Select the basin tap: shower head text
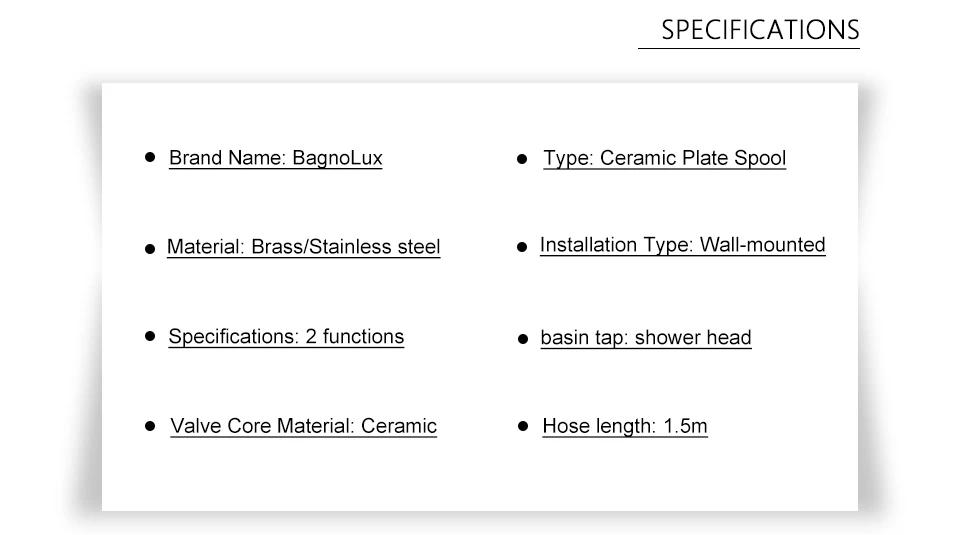 (645, 338)
